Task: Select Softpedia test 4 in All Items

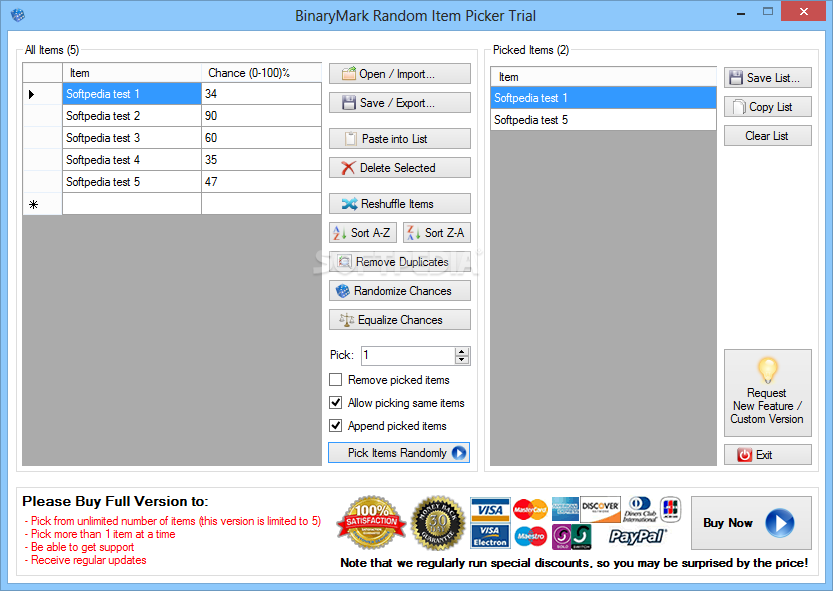Action: pos(132,159)
